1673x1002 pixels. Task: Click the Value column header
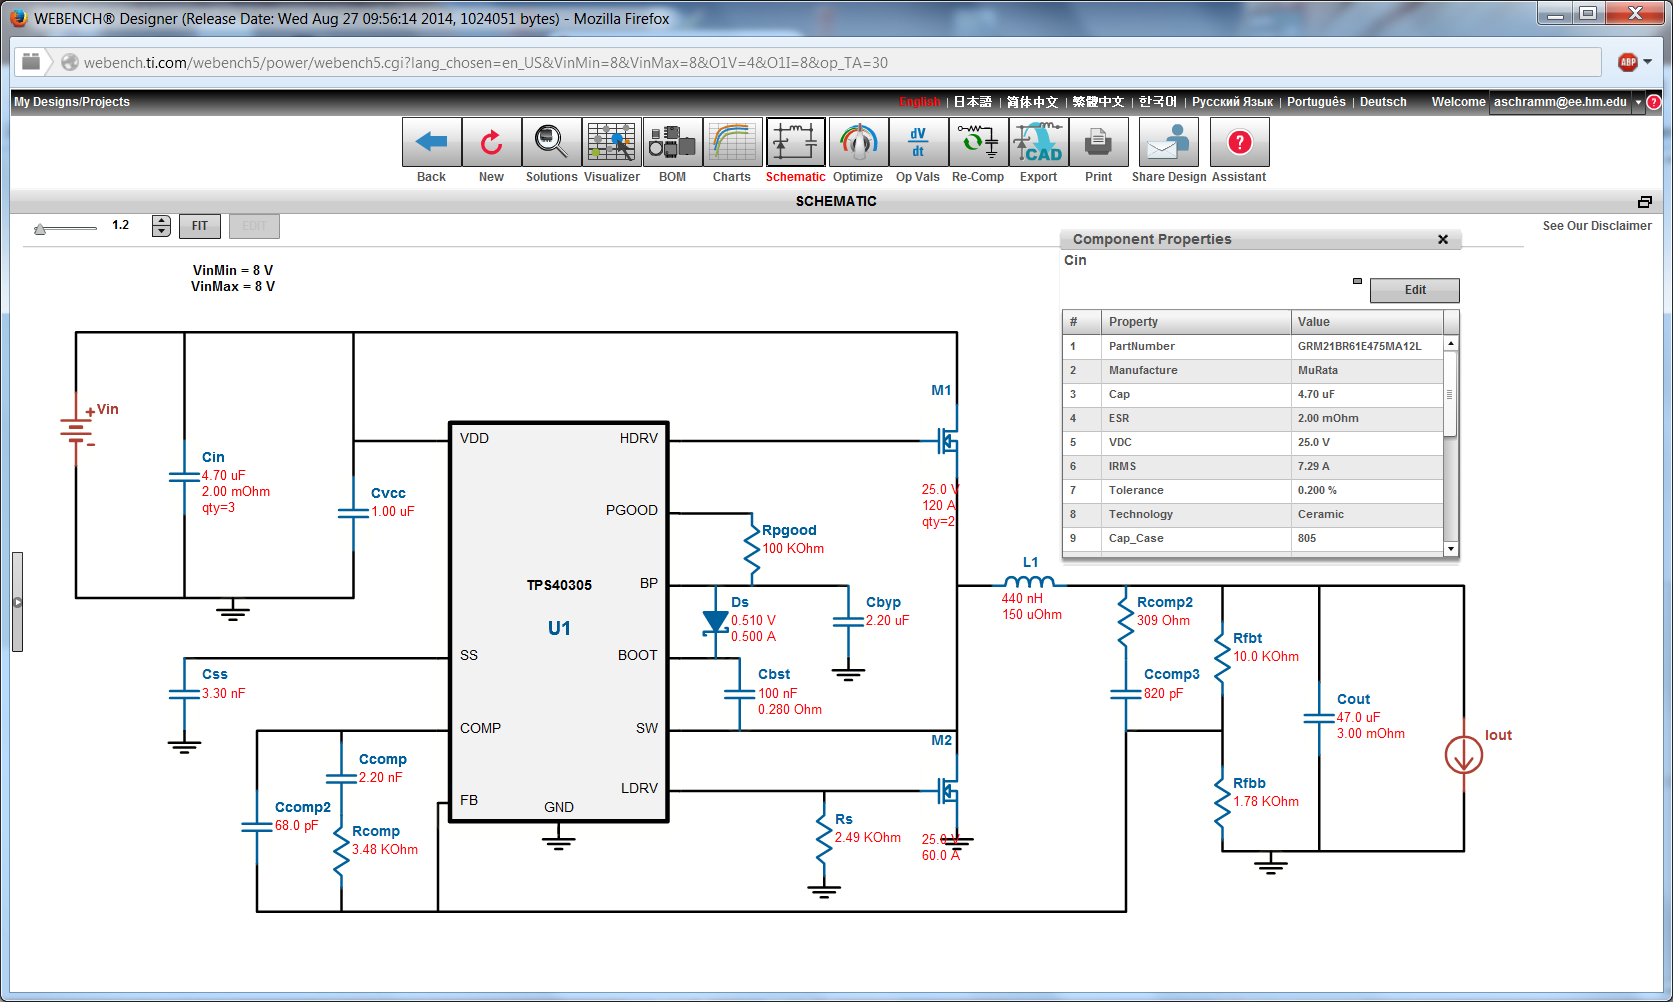point(1367,322)
